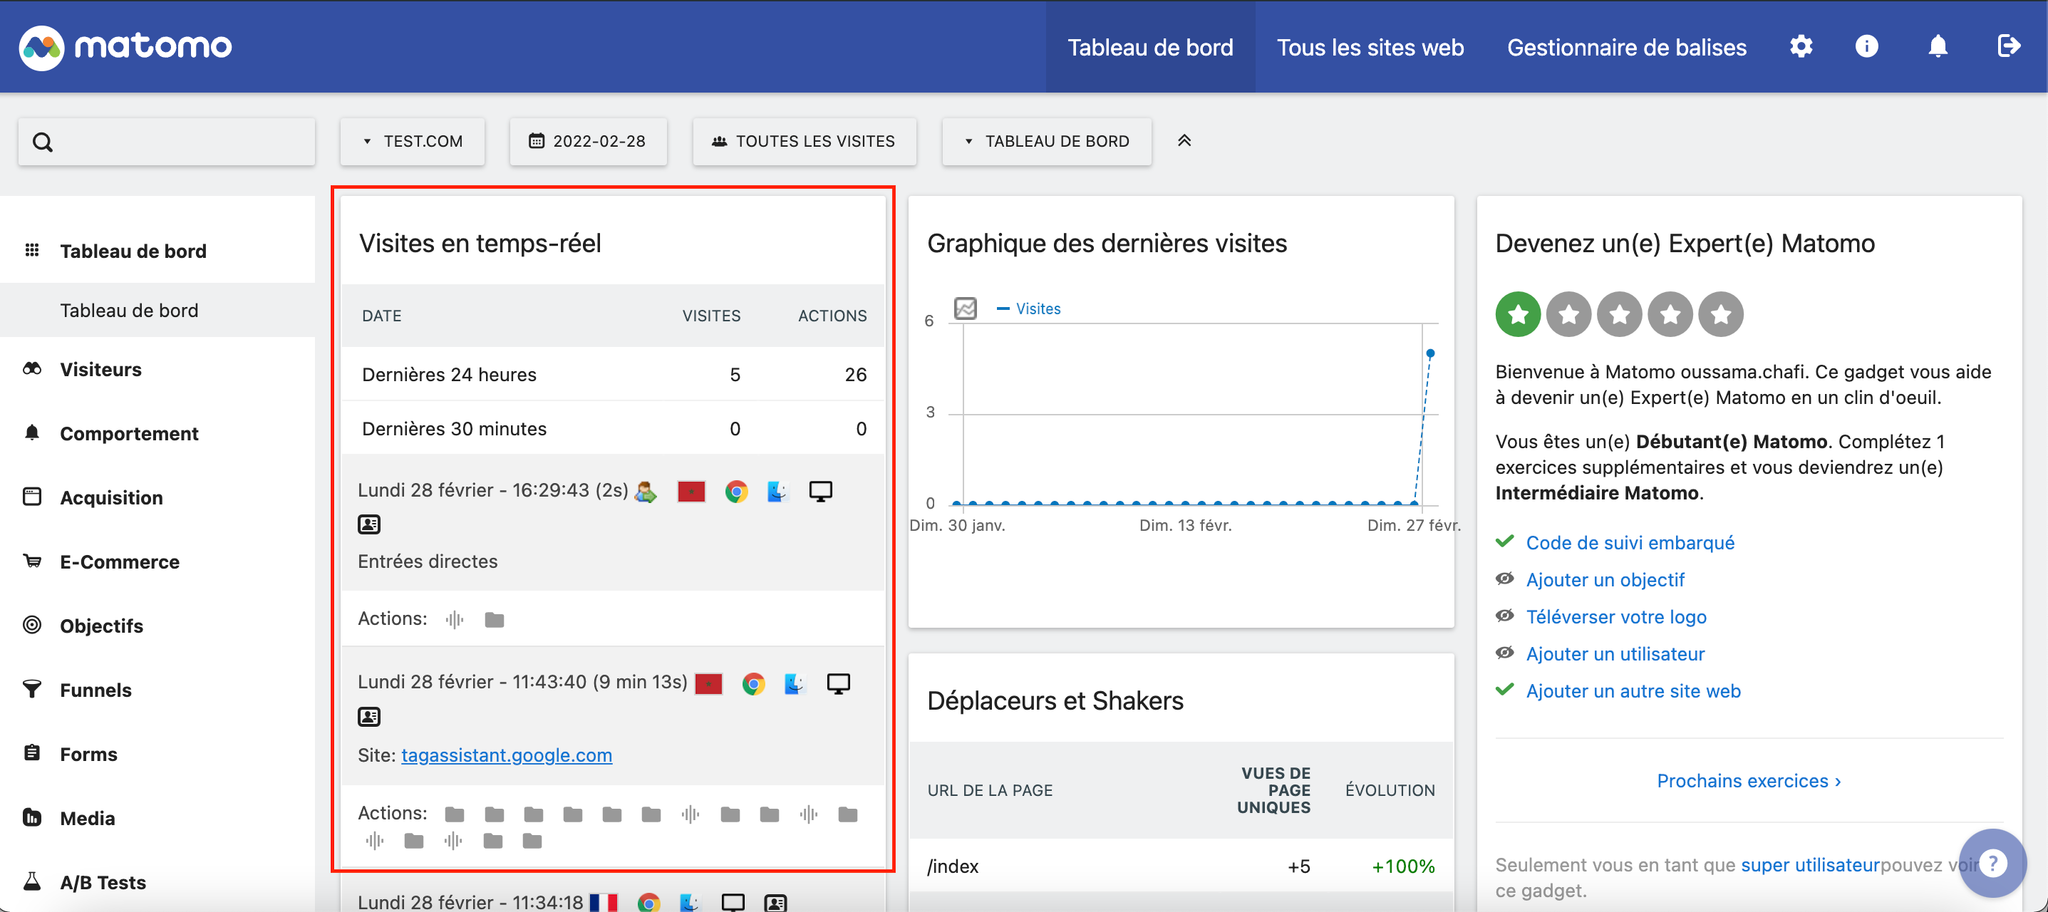Click Ajouter un objectif link

1605,579
